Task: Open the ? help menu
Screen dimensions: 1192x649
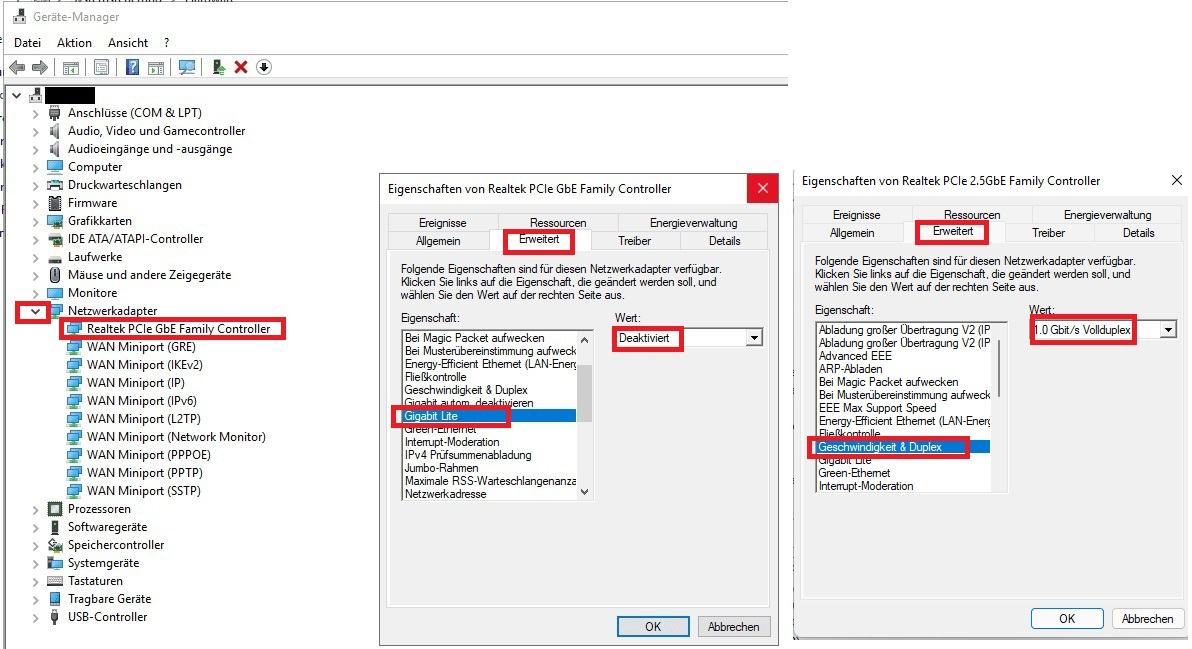Action: pos(166,43)
